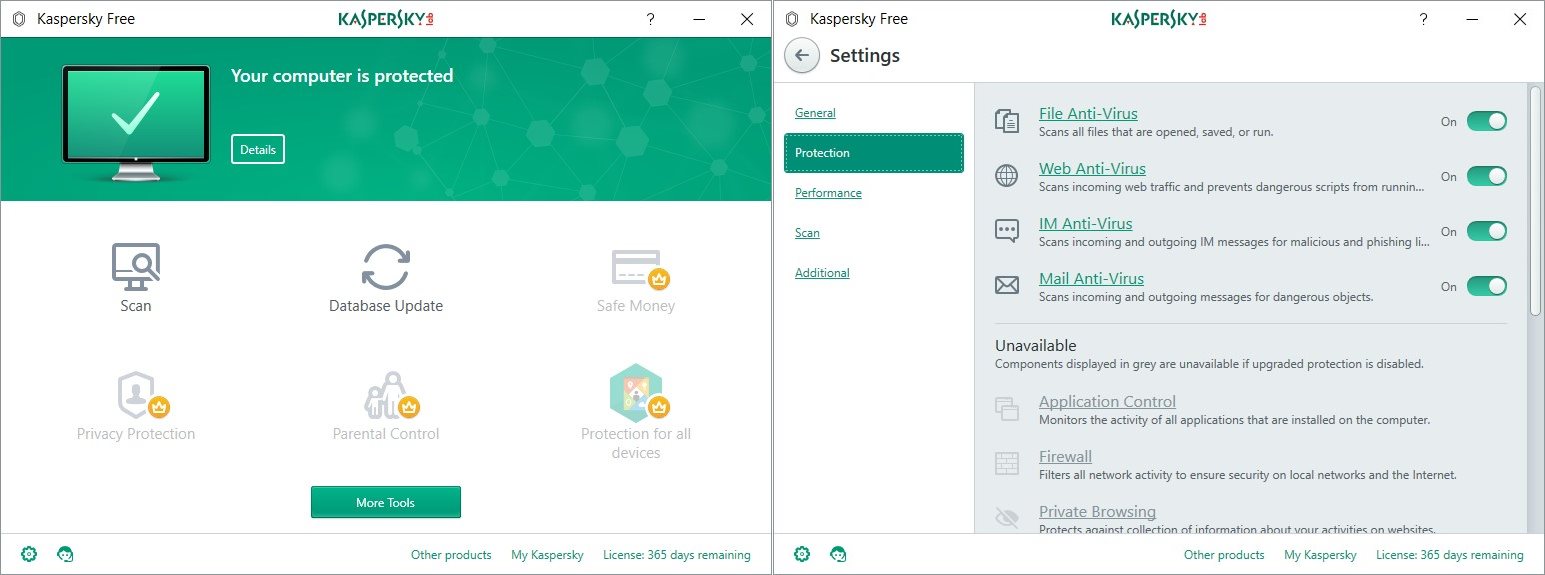This screenshot has height=575, width=1545.
Task: Click My Kaspersky in main window footer
Action: 547,554
